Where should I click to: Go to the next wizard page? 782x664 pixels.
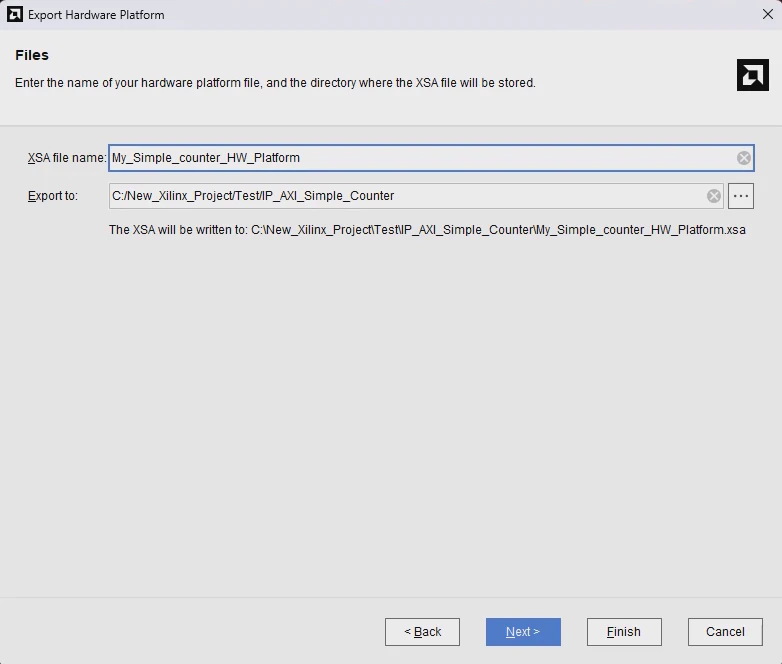[523, 632]
